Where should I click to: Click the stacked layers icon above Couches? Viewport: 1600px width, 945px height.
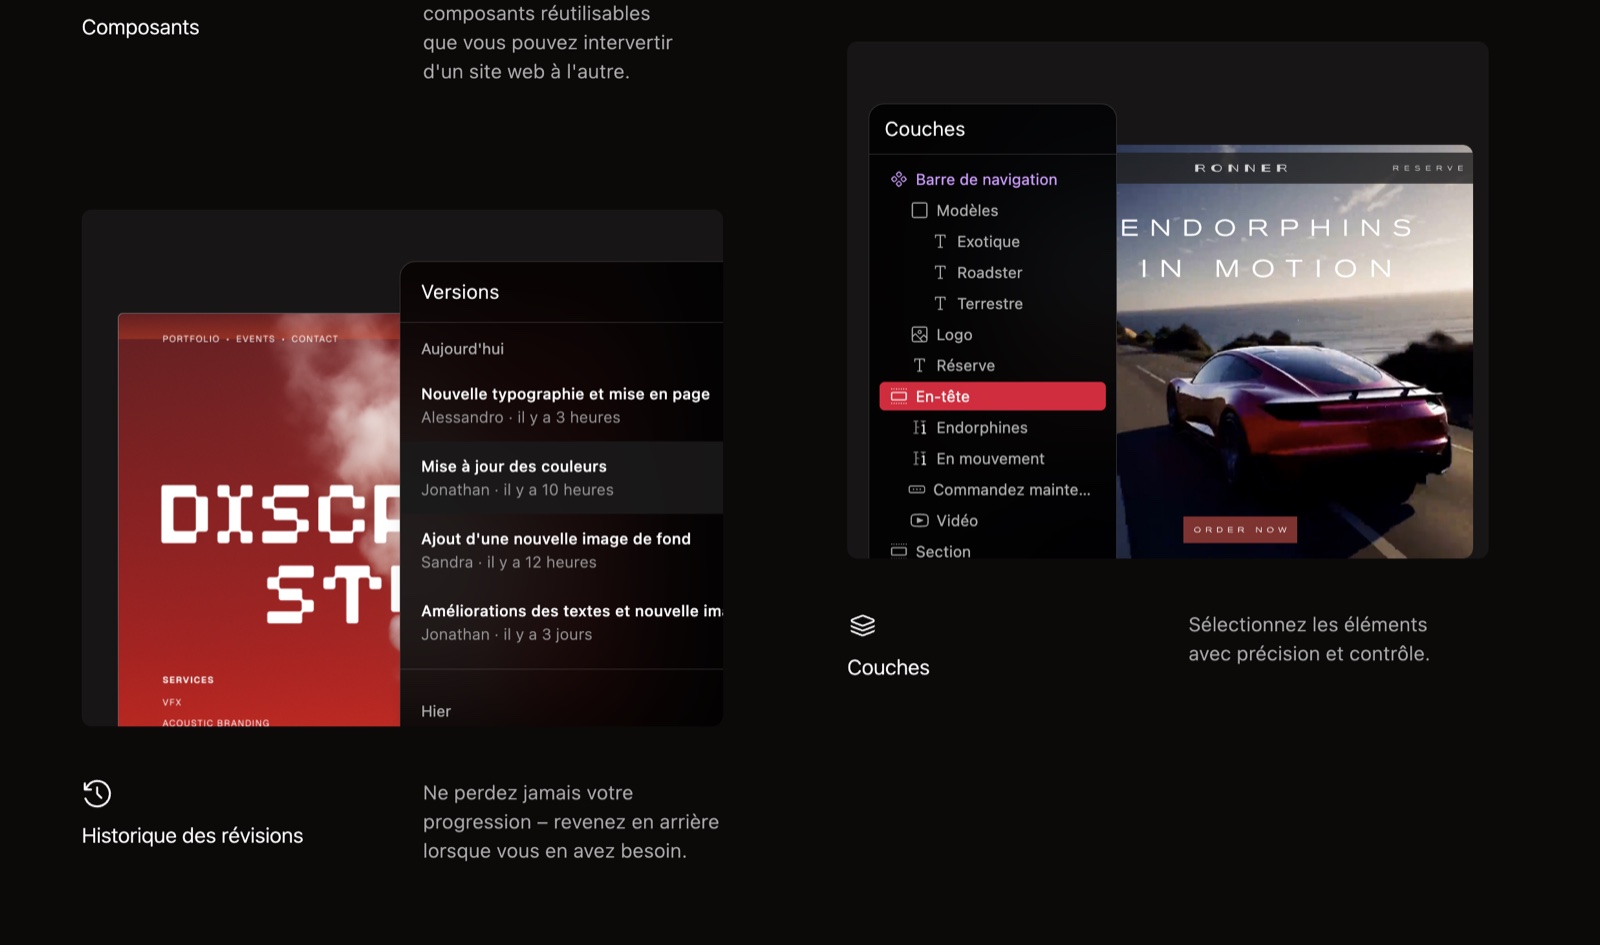pyautogui.click(x=862, y=625)
